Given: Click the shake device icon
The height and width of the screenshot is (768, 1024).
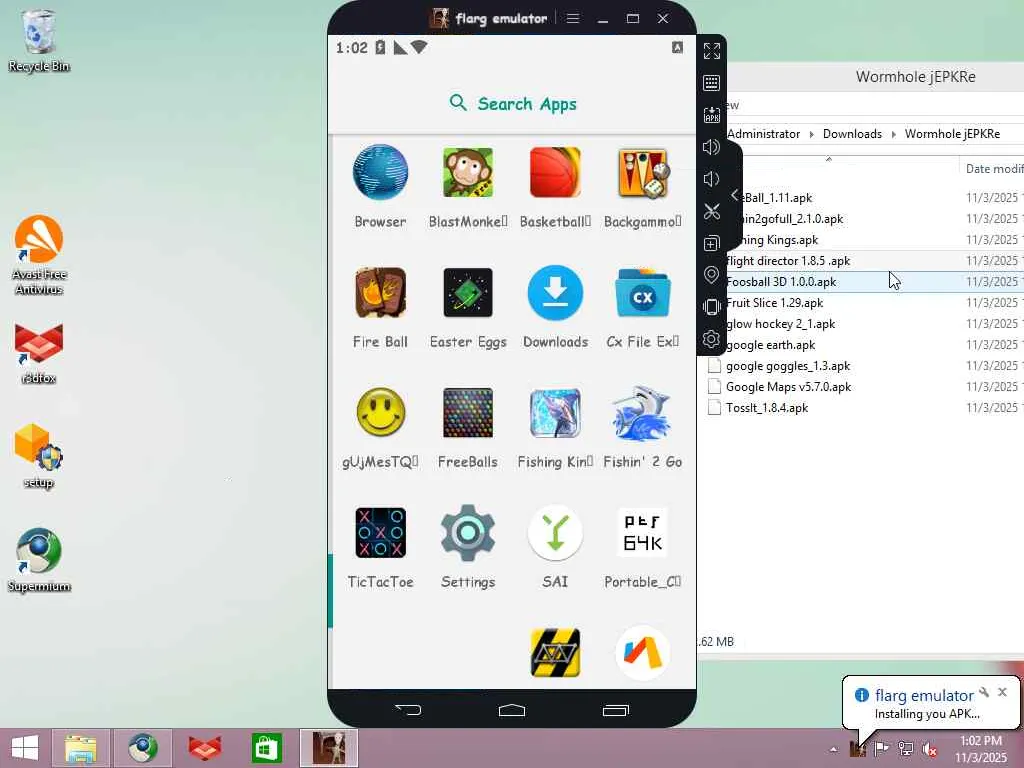Looking at the screenshot, I should (x=711, y=307).
